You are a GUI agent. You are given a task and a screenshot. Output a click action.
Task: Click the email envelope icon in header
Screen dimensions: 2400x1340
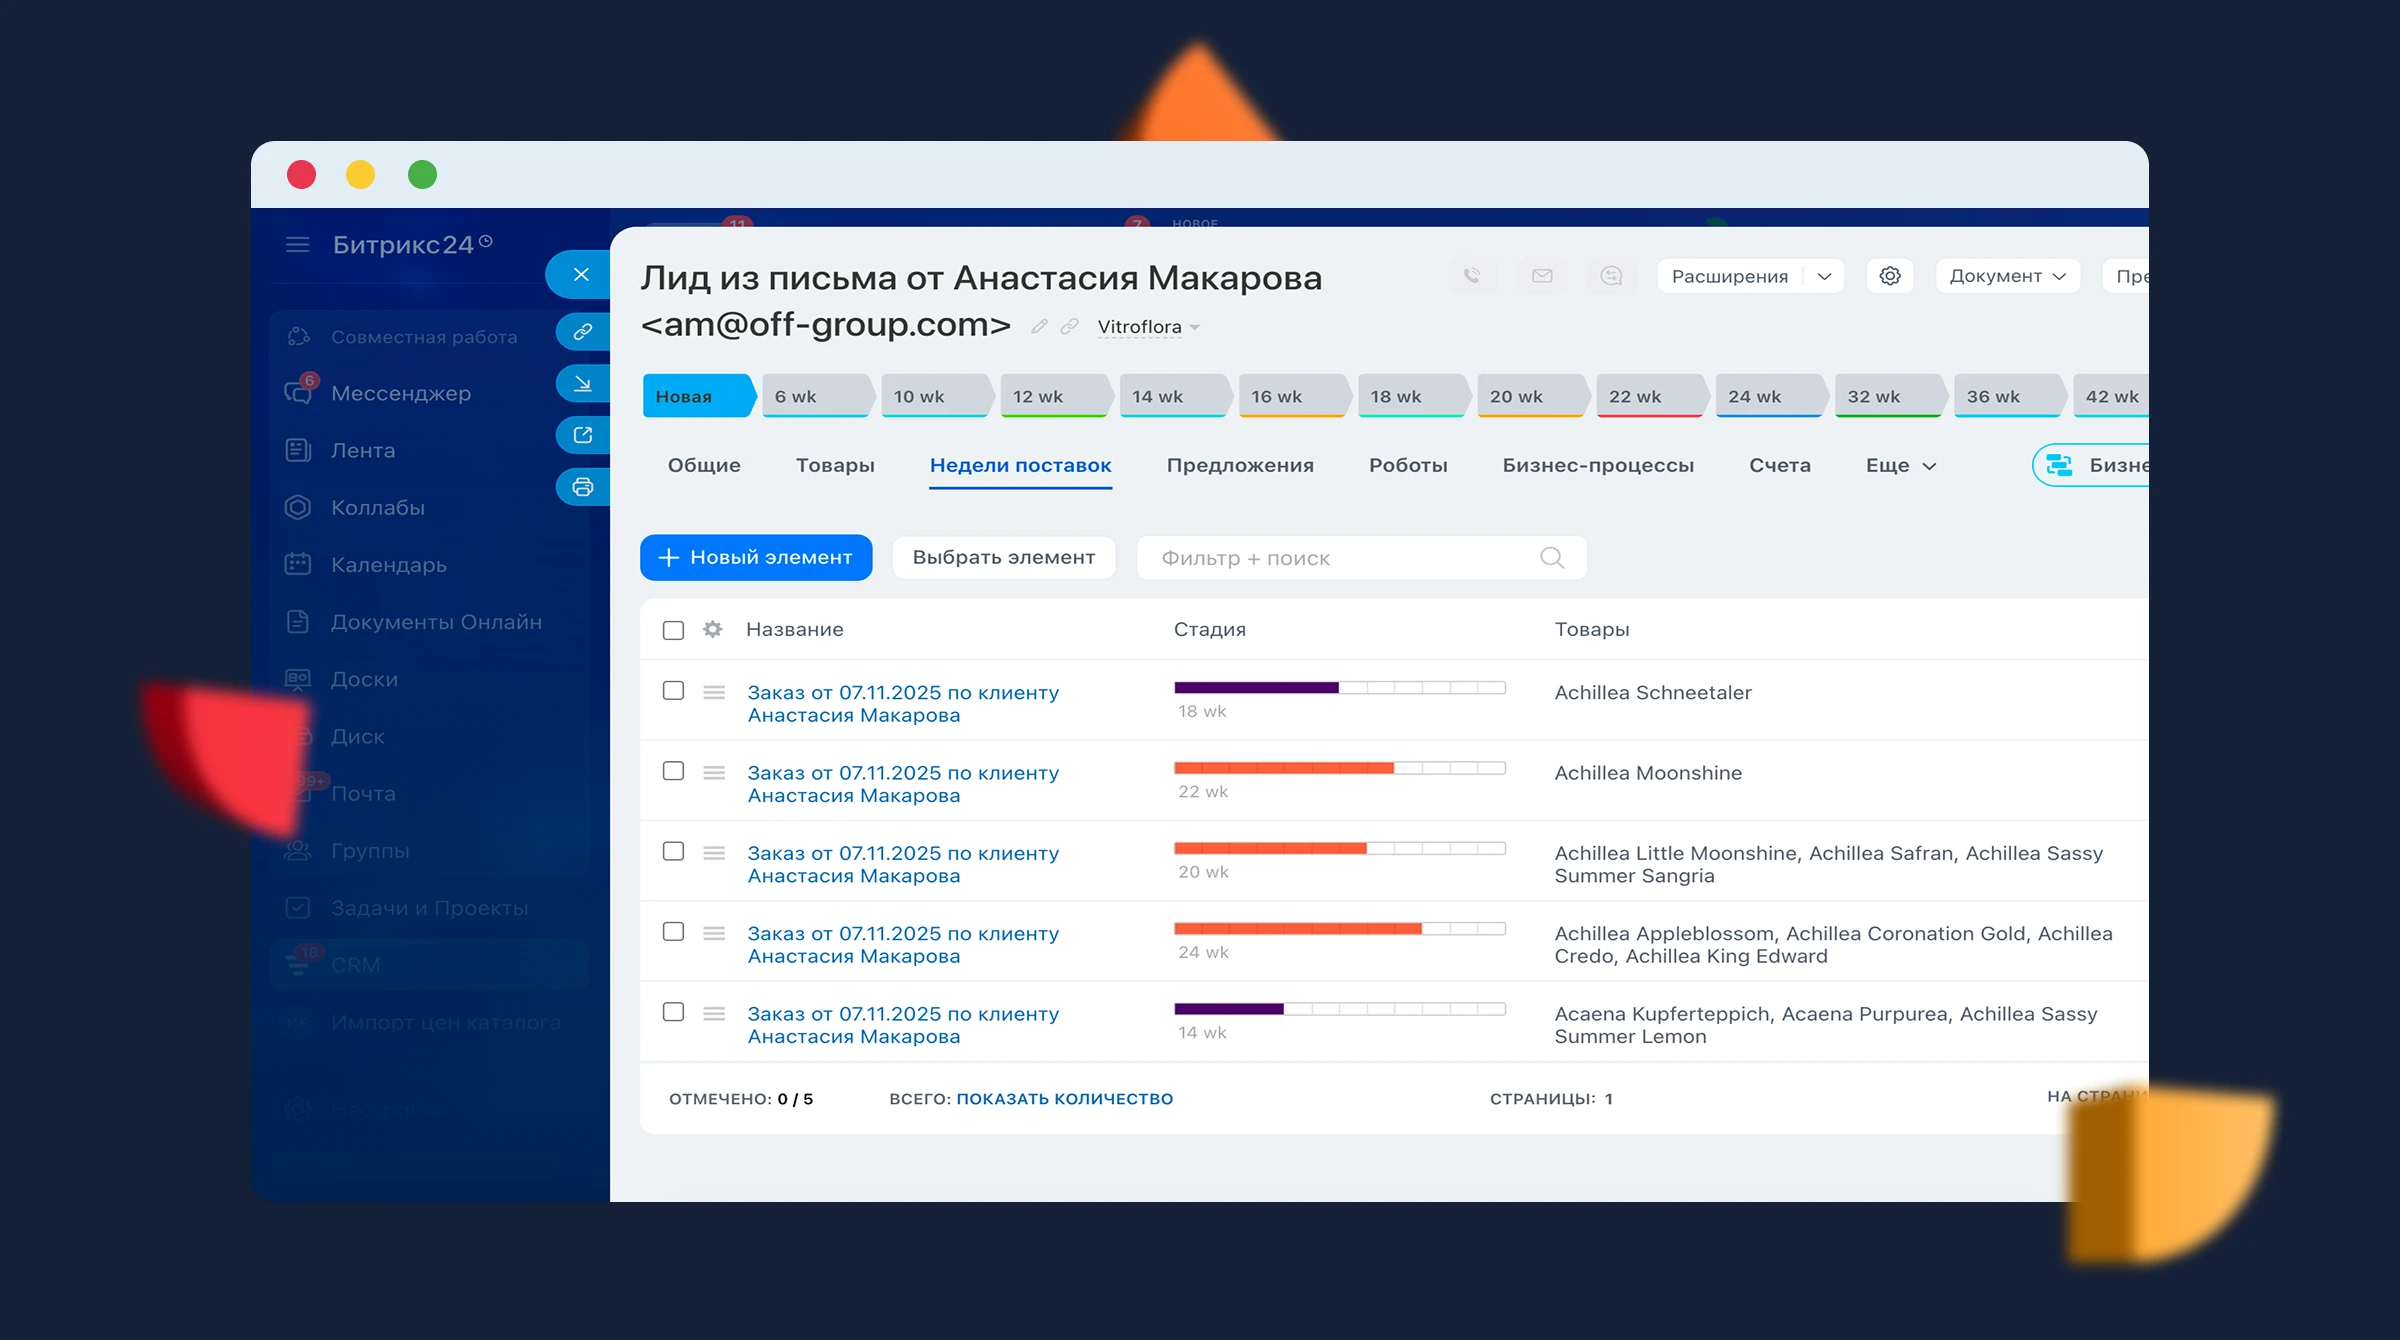pyautogui.click(x=1542, y=276)
